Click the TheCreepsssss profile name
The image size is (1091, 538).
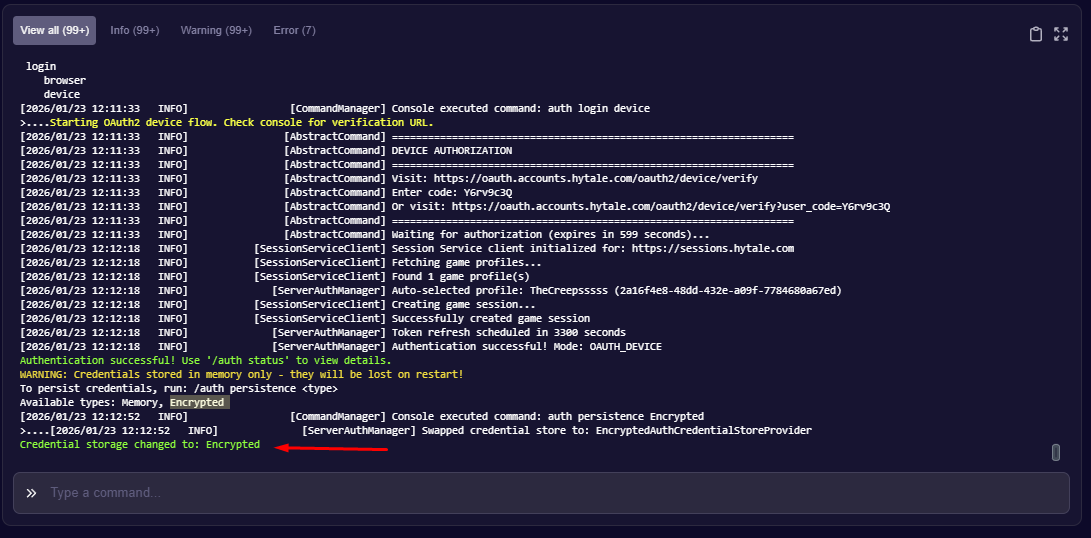click(568, 290)
